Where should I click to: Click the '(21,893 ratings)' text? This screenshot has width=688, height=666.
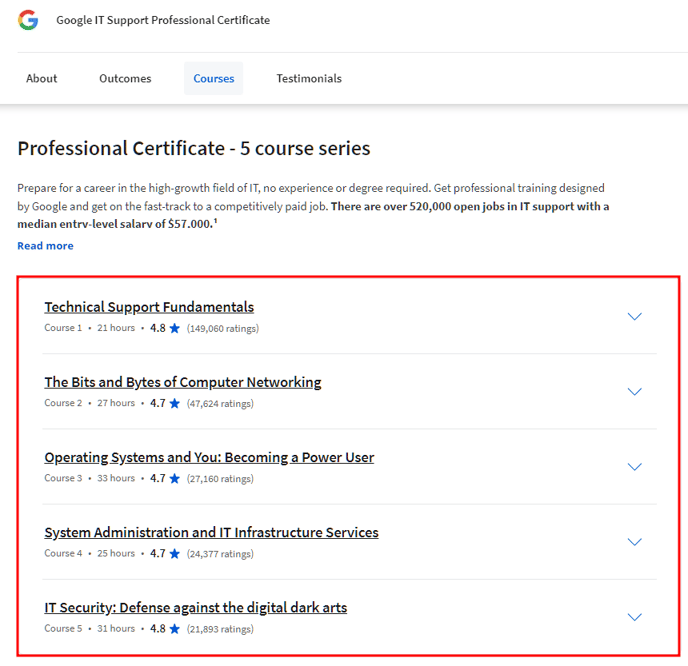tap(220, 629)
